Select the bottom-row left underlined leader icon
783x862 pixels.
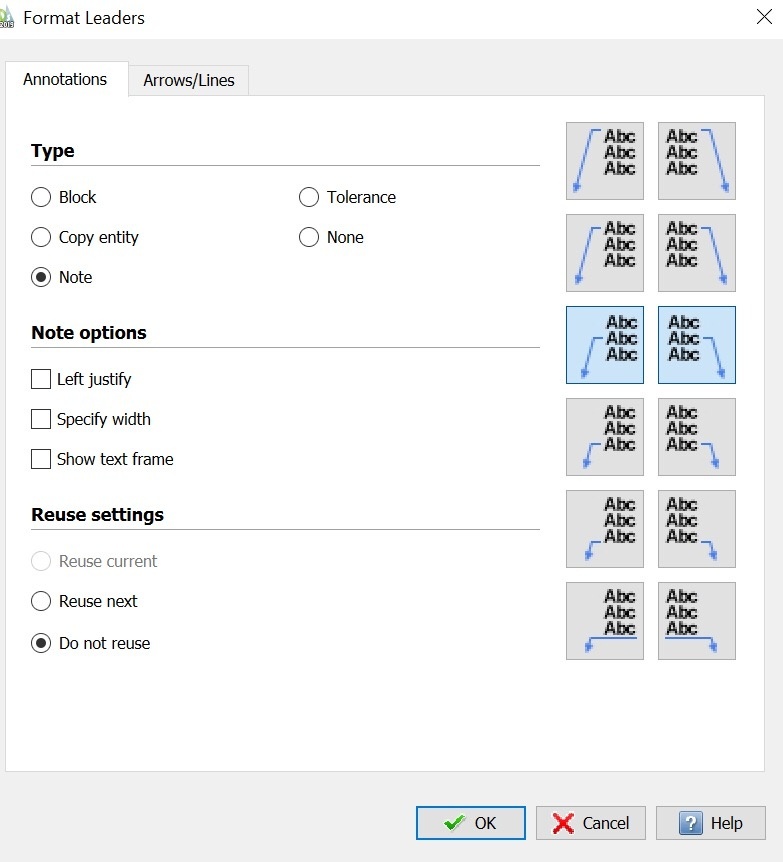[x=605, y=621]
